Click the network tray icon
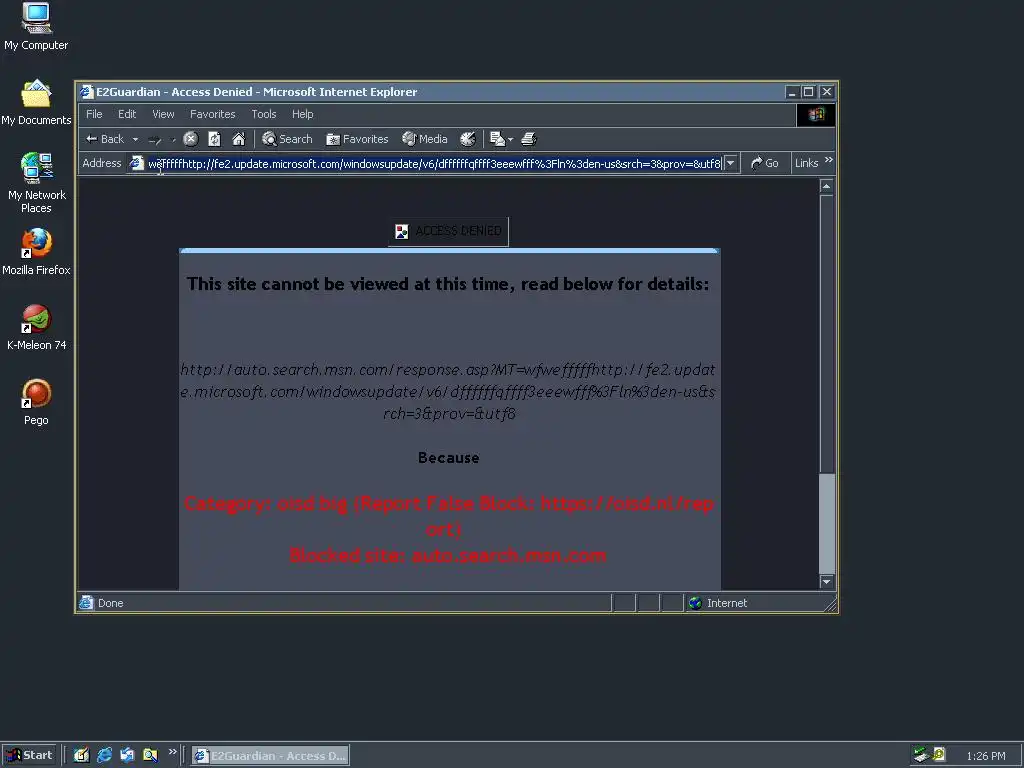Image resolution: width=1024 pixels, height=768 pixels. tap(921, 755)
